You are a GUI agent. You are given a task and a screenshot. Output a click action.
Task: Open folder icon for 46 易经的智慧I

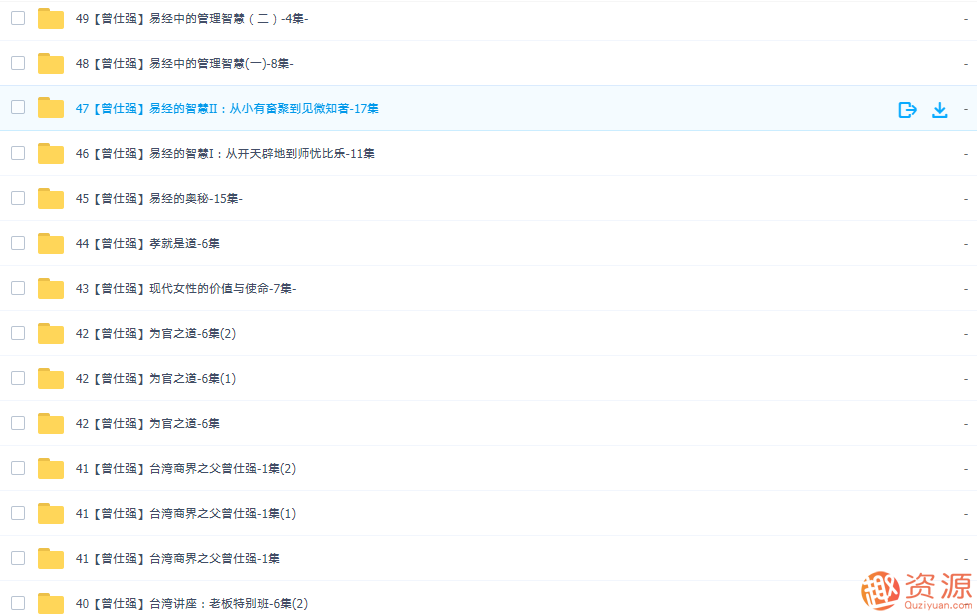tap(50, 153)
